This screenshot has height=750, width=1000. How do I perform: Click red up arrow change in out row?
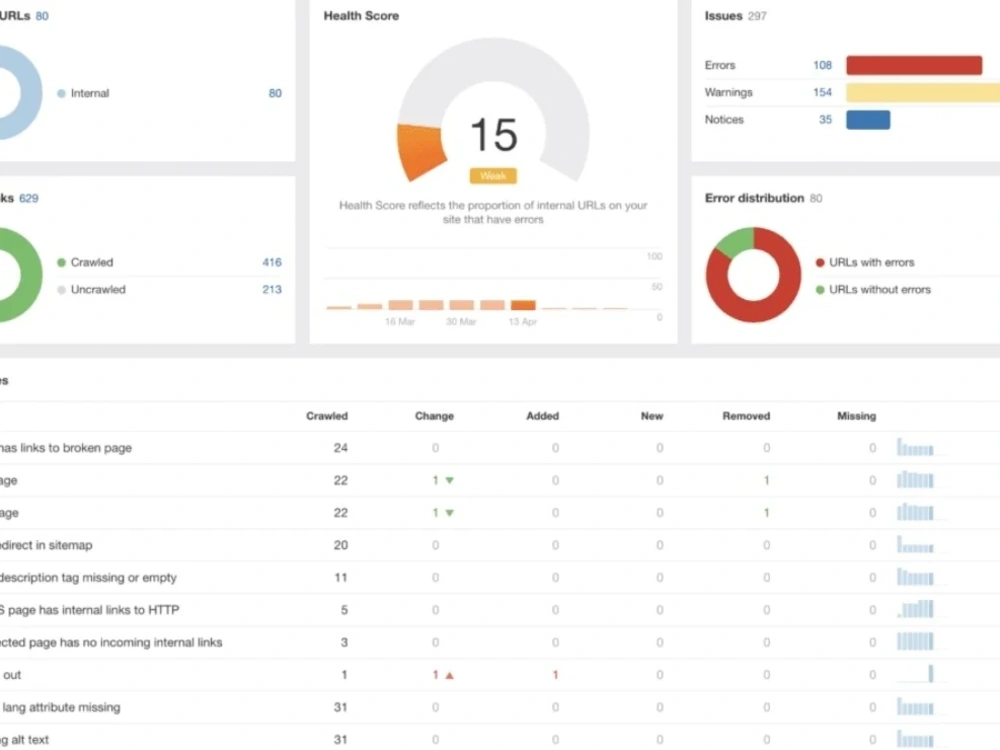450,675
